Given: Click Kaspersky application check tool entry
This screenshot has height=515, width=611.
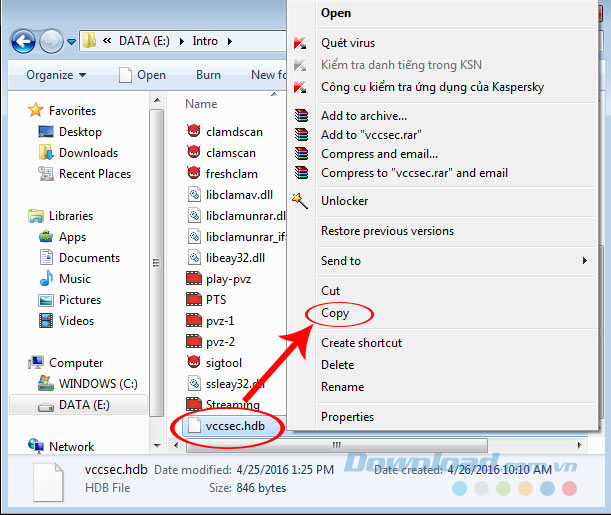Looking at the screenshot, I should [x=432, y=87].
